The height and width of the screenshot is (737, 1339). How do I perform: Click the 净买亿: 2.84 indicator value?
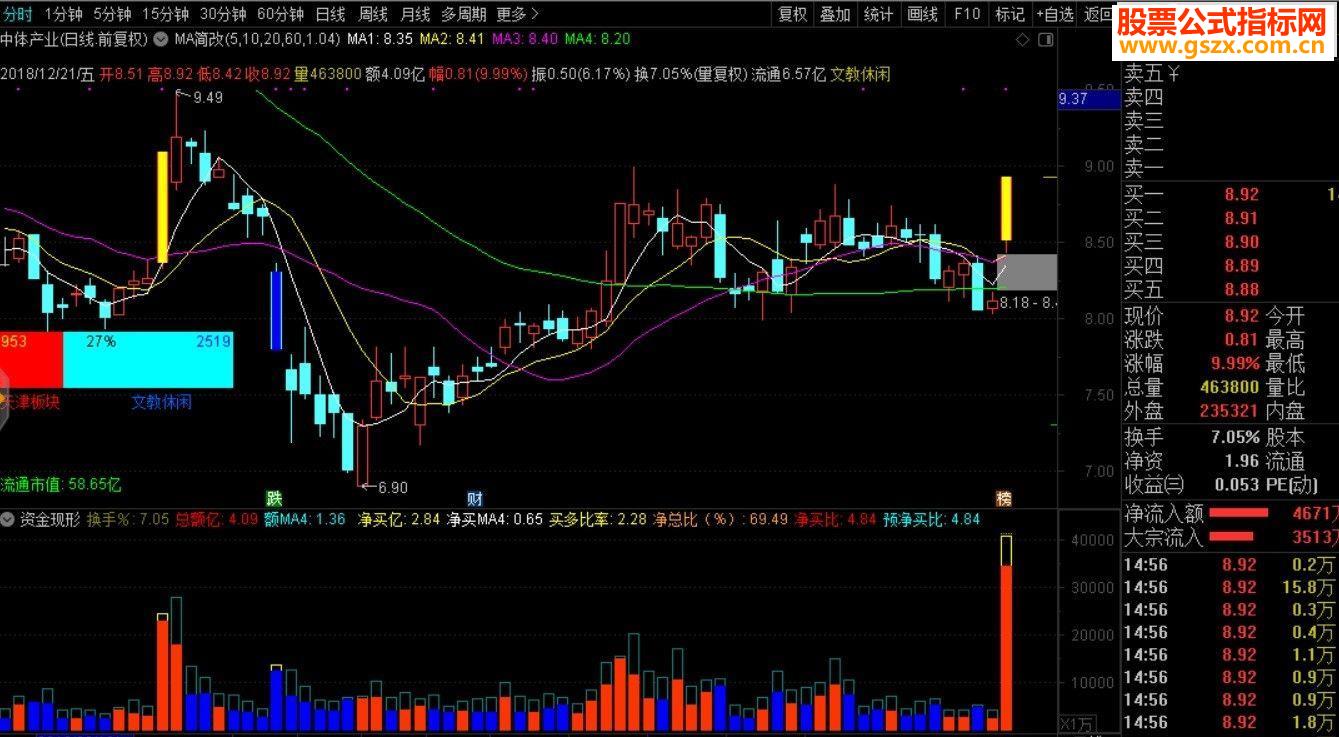point(399,520)
